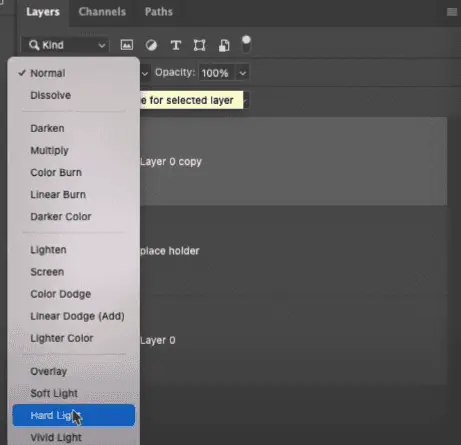The height and width of the screenshot is (445, 461).
Task: Toggle layer filtering on or off
Action: (246, 44)
